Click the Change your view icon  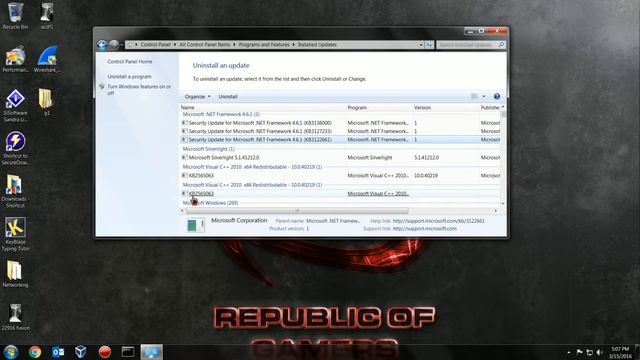click(474, 96)
